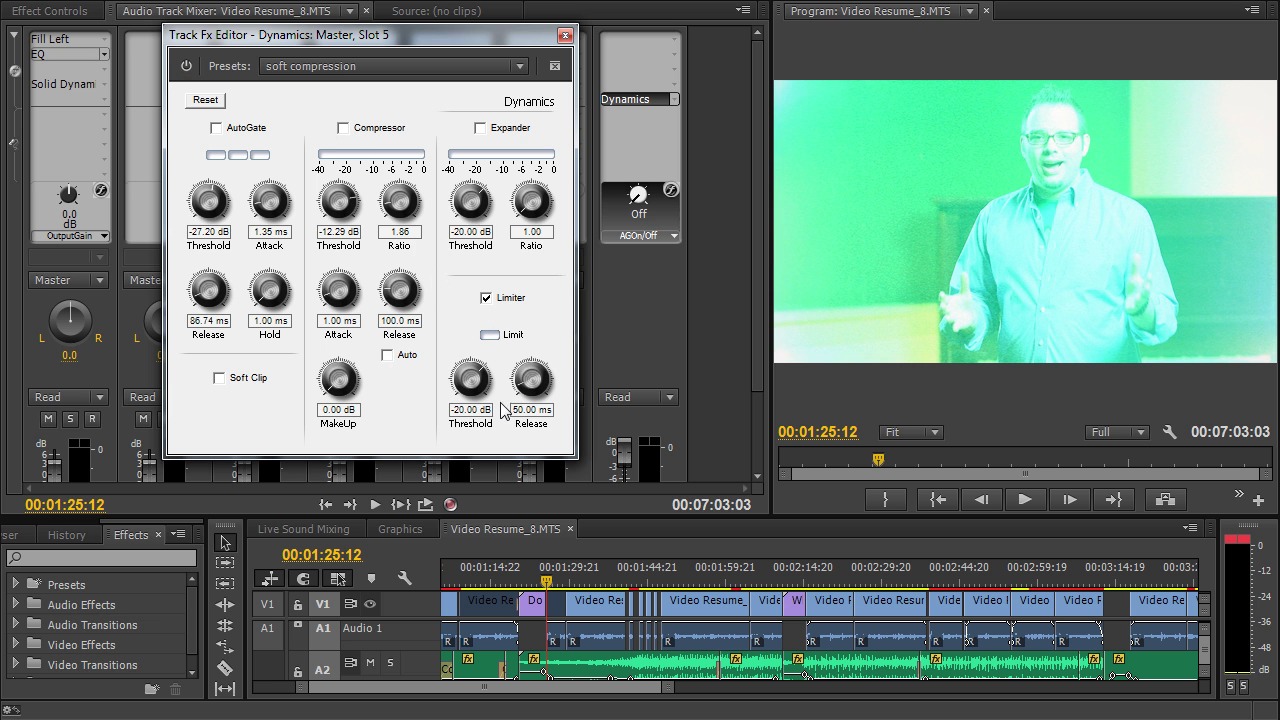
Task: Switch to the Live Sound Mixing tab
Action: pos(303,529)
